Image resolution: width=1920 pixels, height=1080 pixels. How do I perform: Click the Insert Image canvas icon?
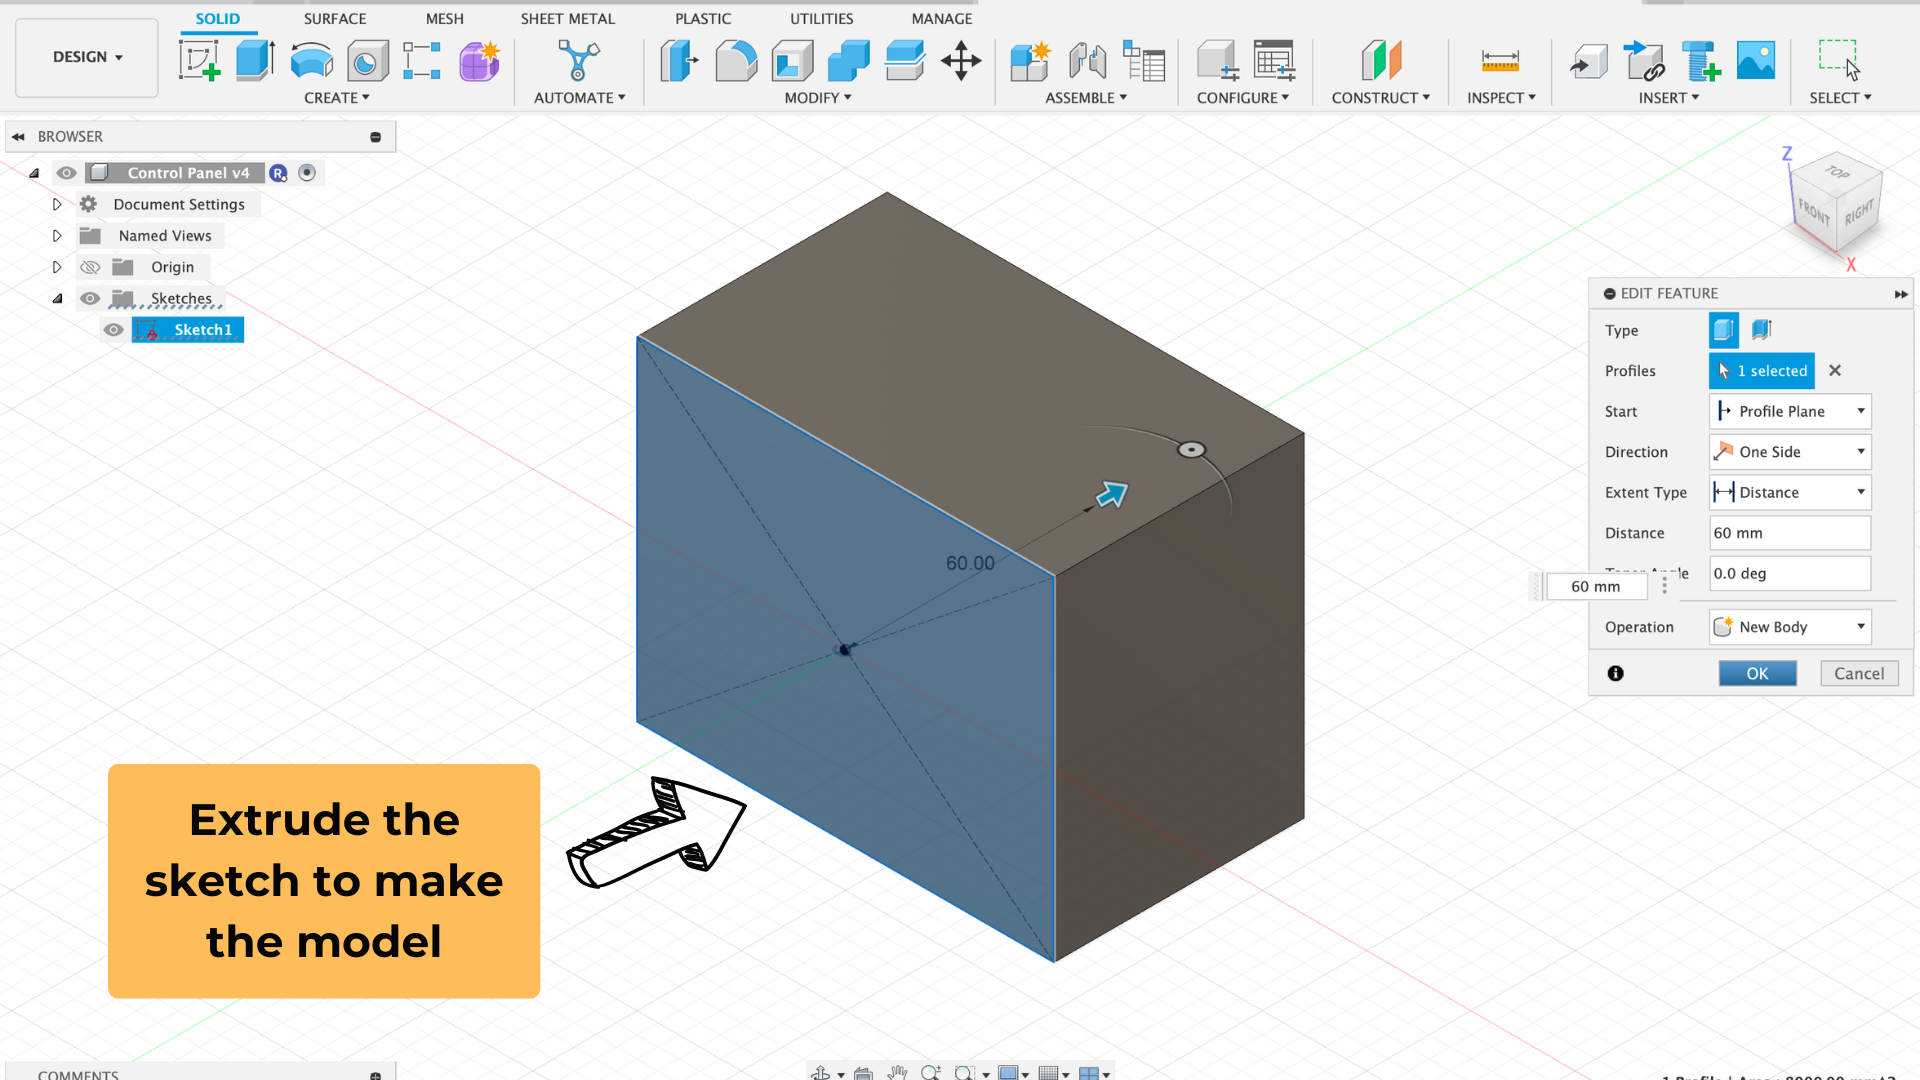click(1756, 61)
